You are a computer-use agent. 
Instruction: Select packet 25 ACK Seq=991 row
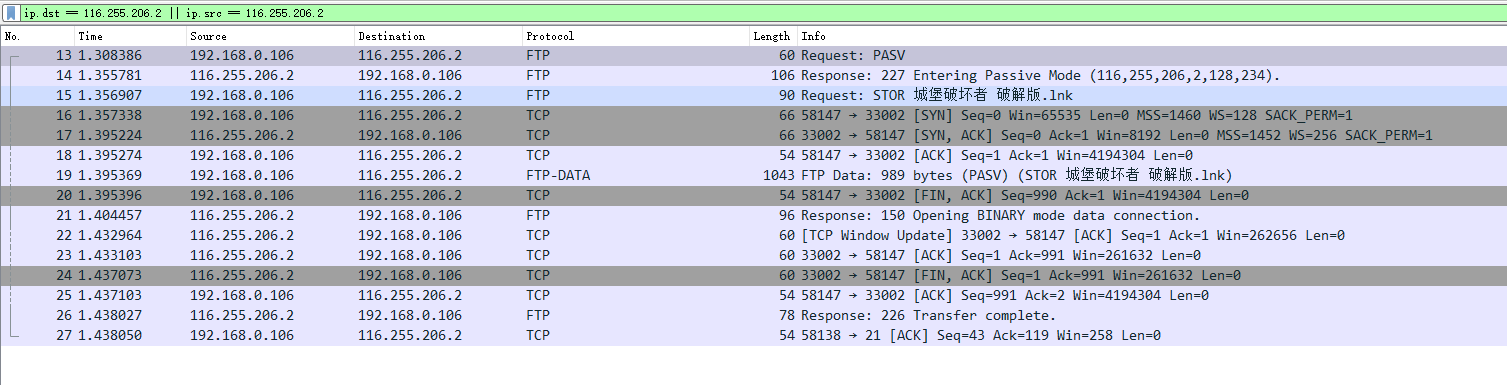[x=754, y=295]
